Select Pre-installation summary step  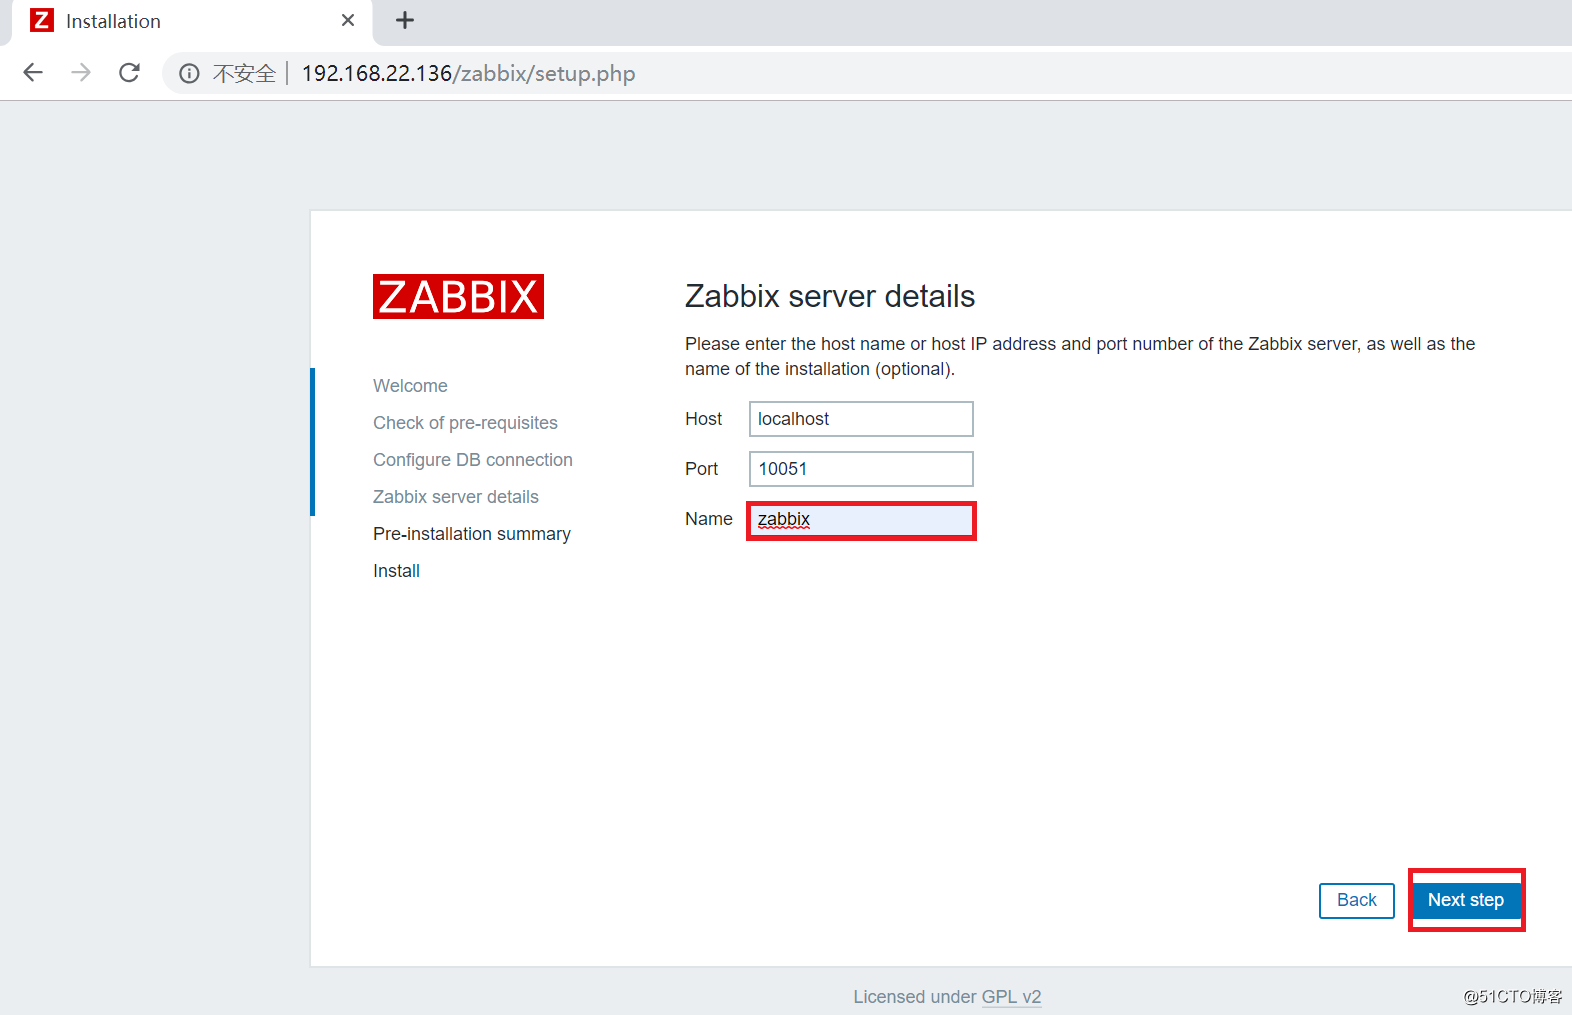472,534
